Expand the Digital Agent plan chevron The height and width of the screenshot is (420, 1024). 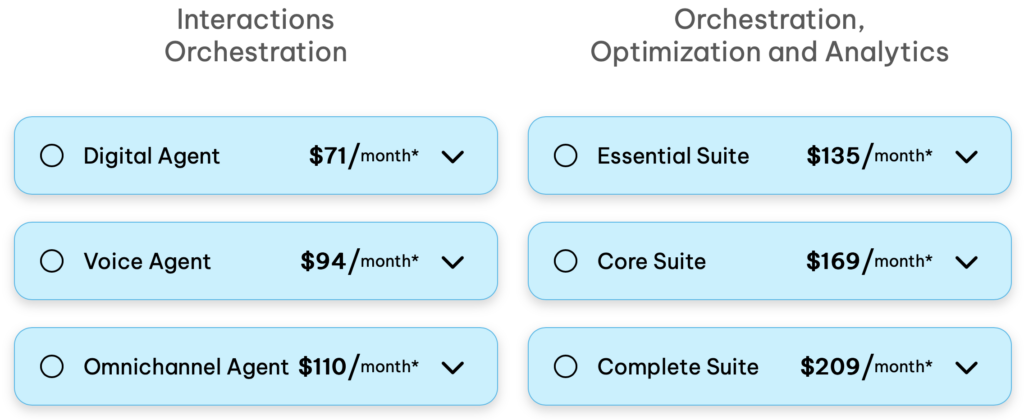453,157
